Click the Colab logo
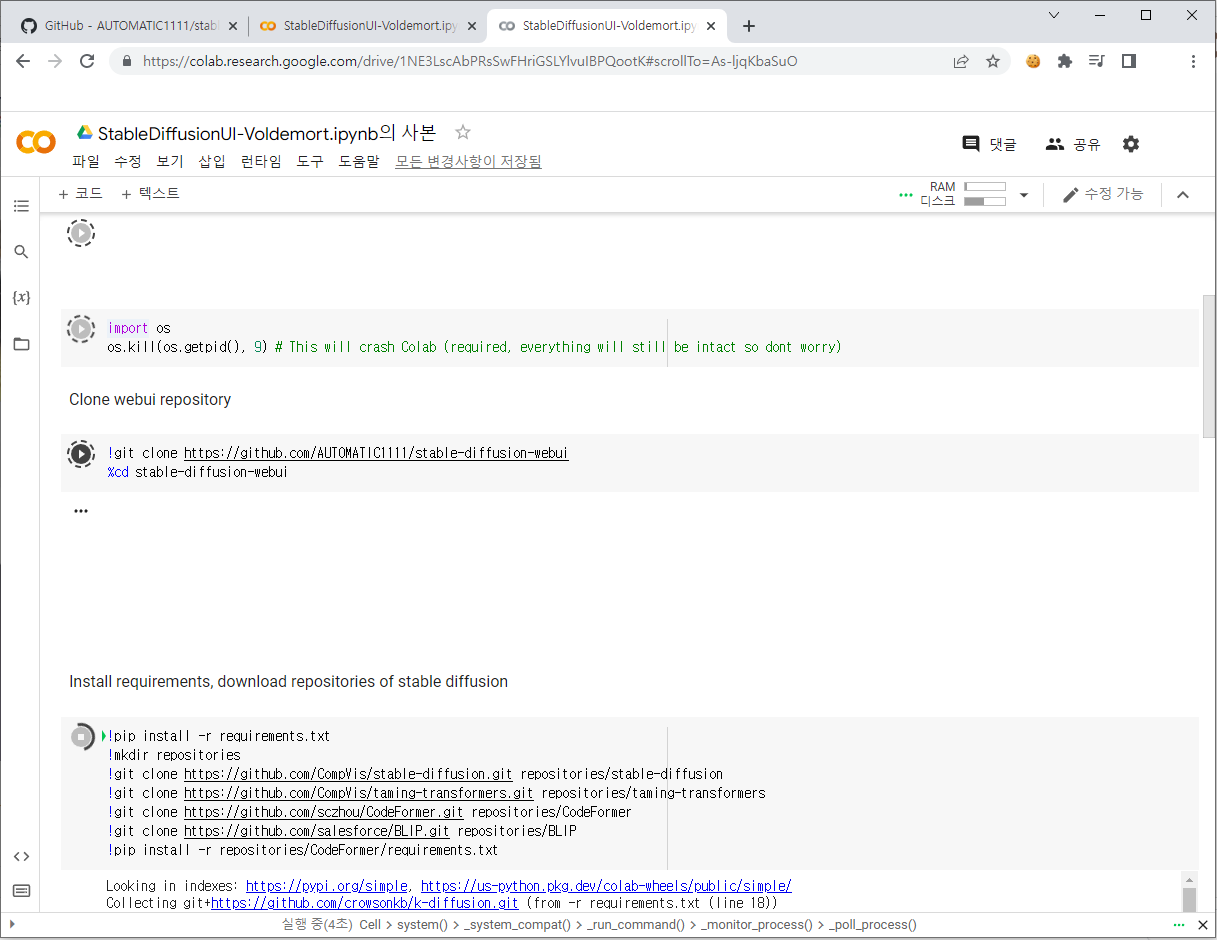1217x940 pixels. (x=36, y=143)
